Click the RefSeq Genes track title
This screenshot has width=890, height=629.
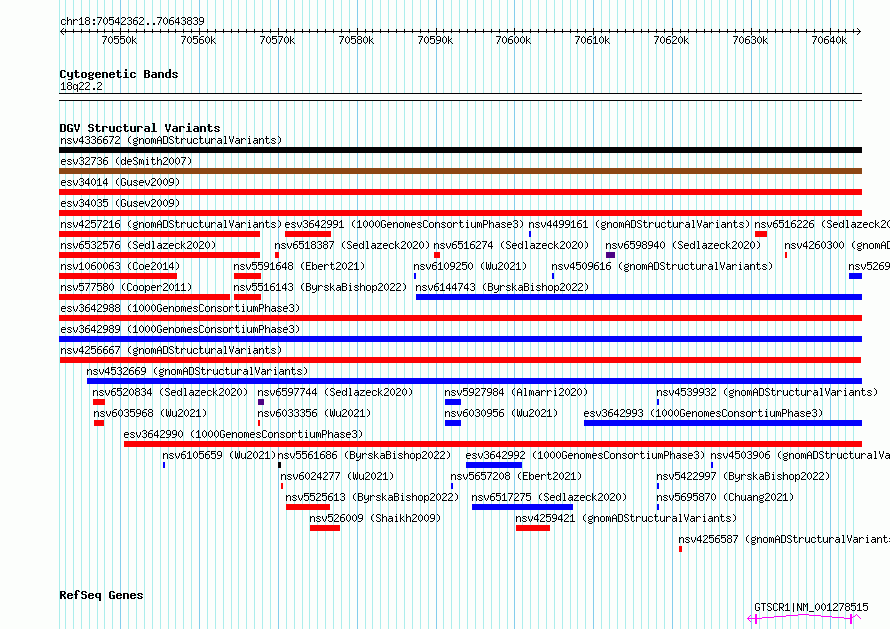click(101, 596)
